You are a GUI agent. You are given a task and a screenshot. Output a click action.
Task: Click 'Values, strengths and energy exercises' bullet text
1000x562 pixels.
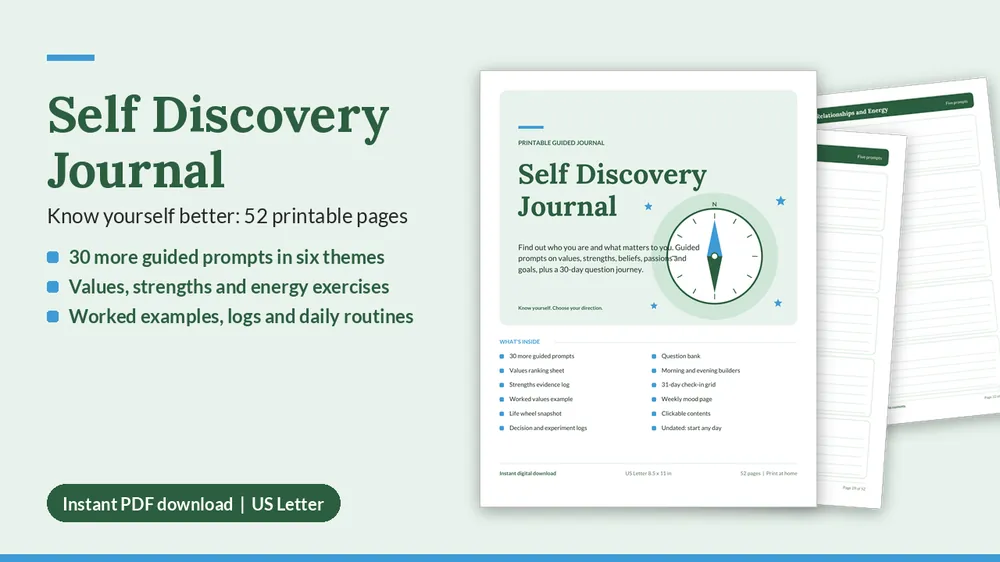(x=228, y=287)
